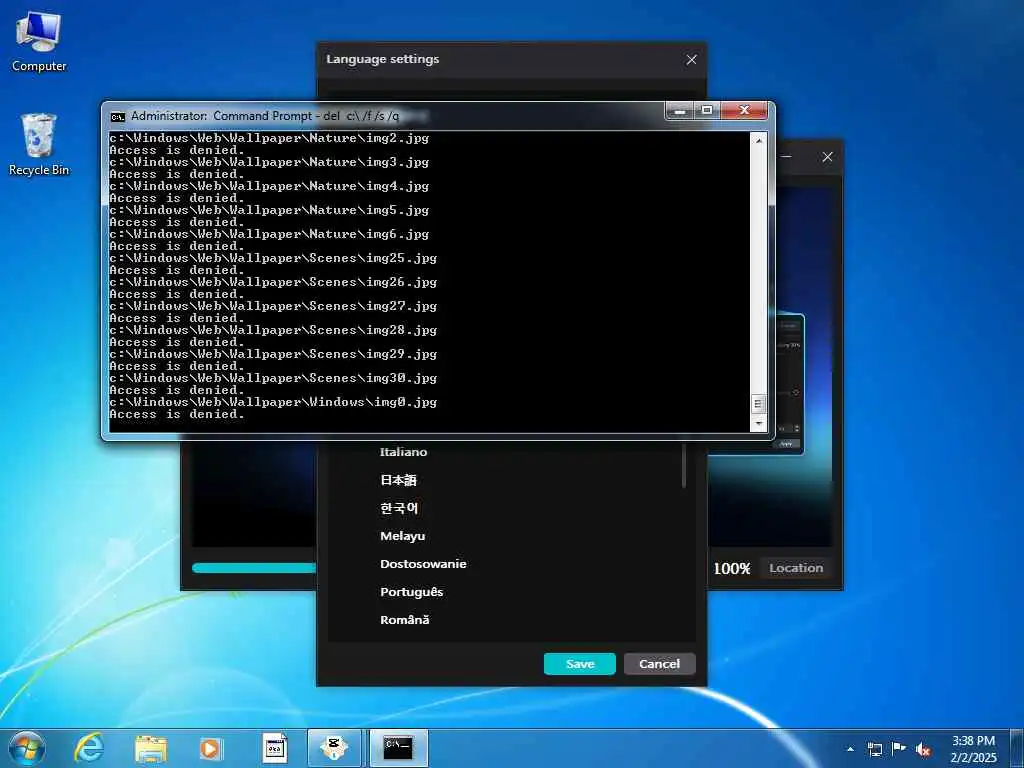Image resolution: width=1024 pixels, height=768 pixels.
Task: Pick Română from the language list
Action: [x=404, y=620]
